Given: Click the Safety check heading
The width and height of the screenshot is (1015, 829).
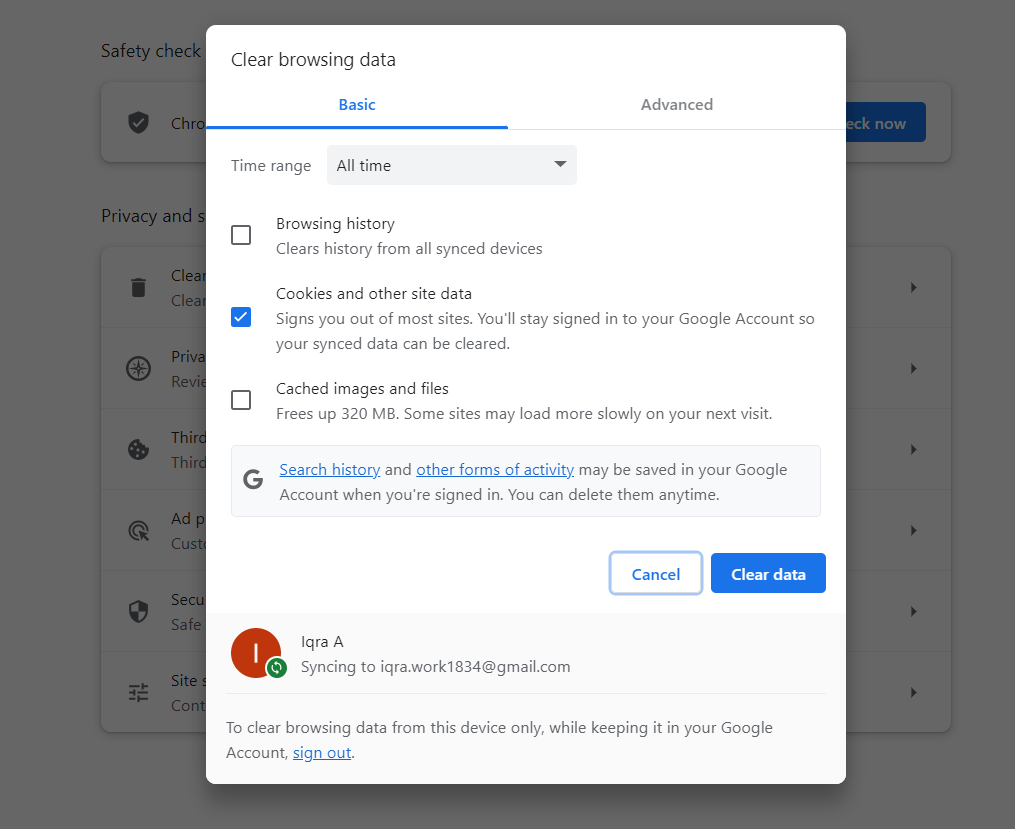Looking at the screenshot, I should [151, 51].
